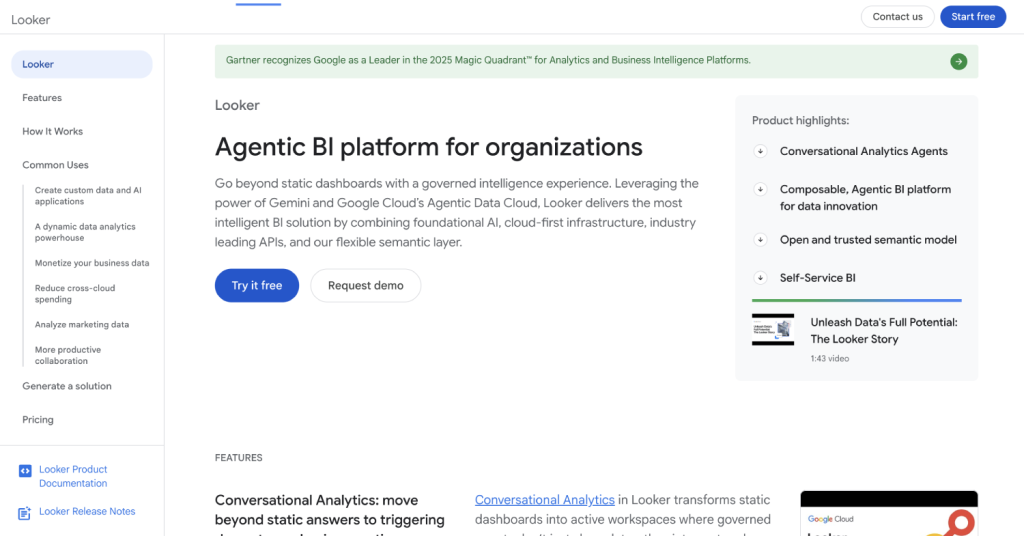
Task: Select Monetize your business data
Action: point(92,263)
